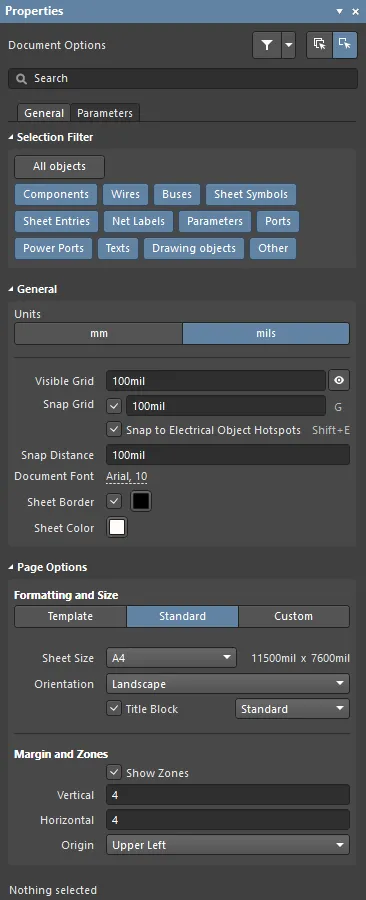366x900 pixels.
Task: Click the All objects button
Action: (60, 166)
